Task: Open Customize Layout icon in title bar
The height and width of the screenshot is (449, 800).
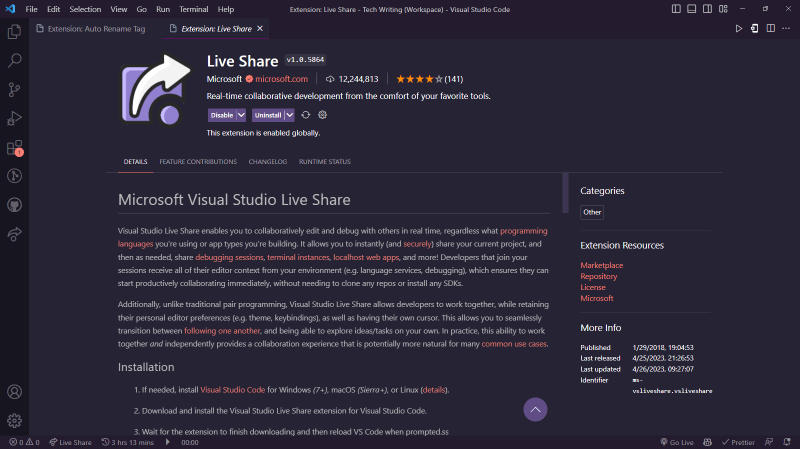Action: pos(723,9)
